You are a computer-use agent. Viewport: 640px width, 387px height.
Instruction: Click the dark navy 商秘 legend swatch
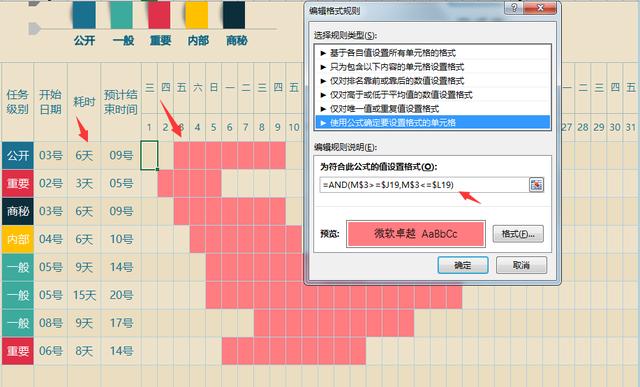234,15
